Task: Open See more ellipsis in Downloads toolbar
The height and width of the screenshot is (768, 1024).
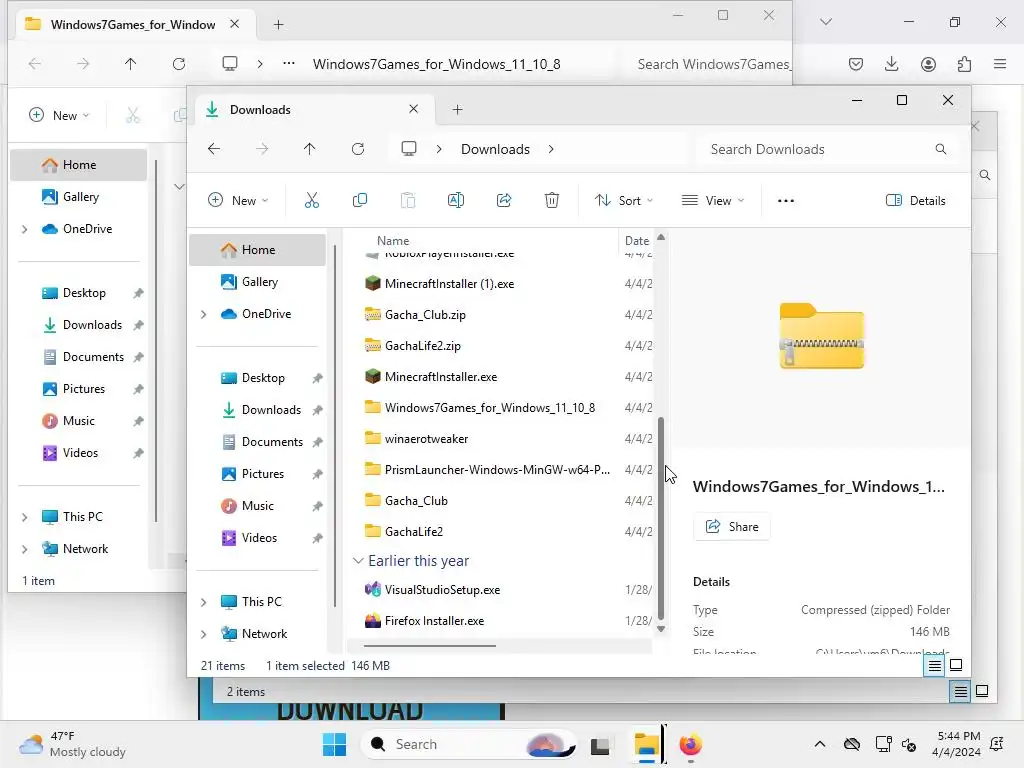Action: [x=786, y=200]
